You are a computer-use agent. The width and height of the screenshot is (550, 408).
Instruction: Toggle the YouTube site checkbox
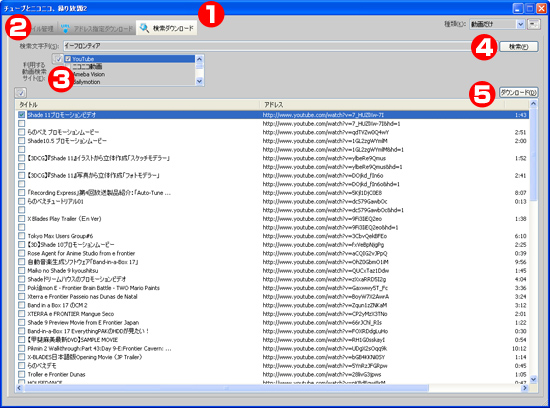(68, 59)
